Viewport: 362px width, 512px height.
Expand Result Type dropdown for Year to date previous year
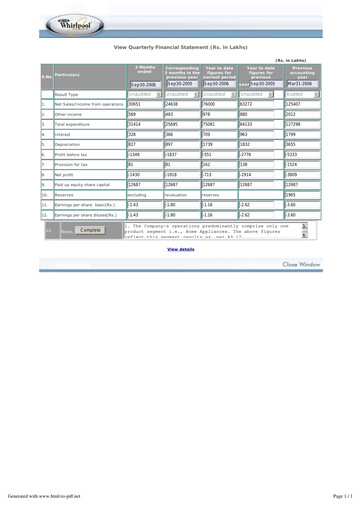click(x=257, y=95)
